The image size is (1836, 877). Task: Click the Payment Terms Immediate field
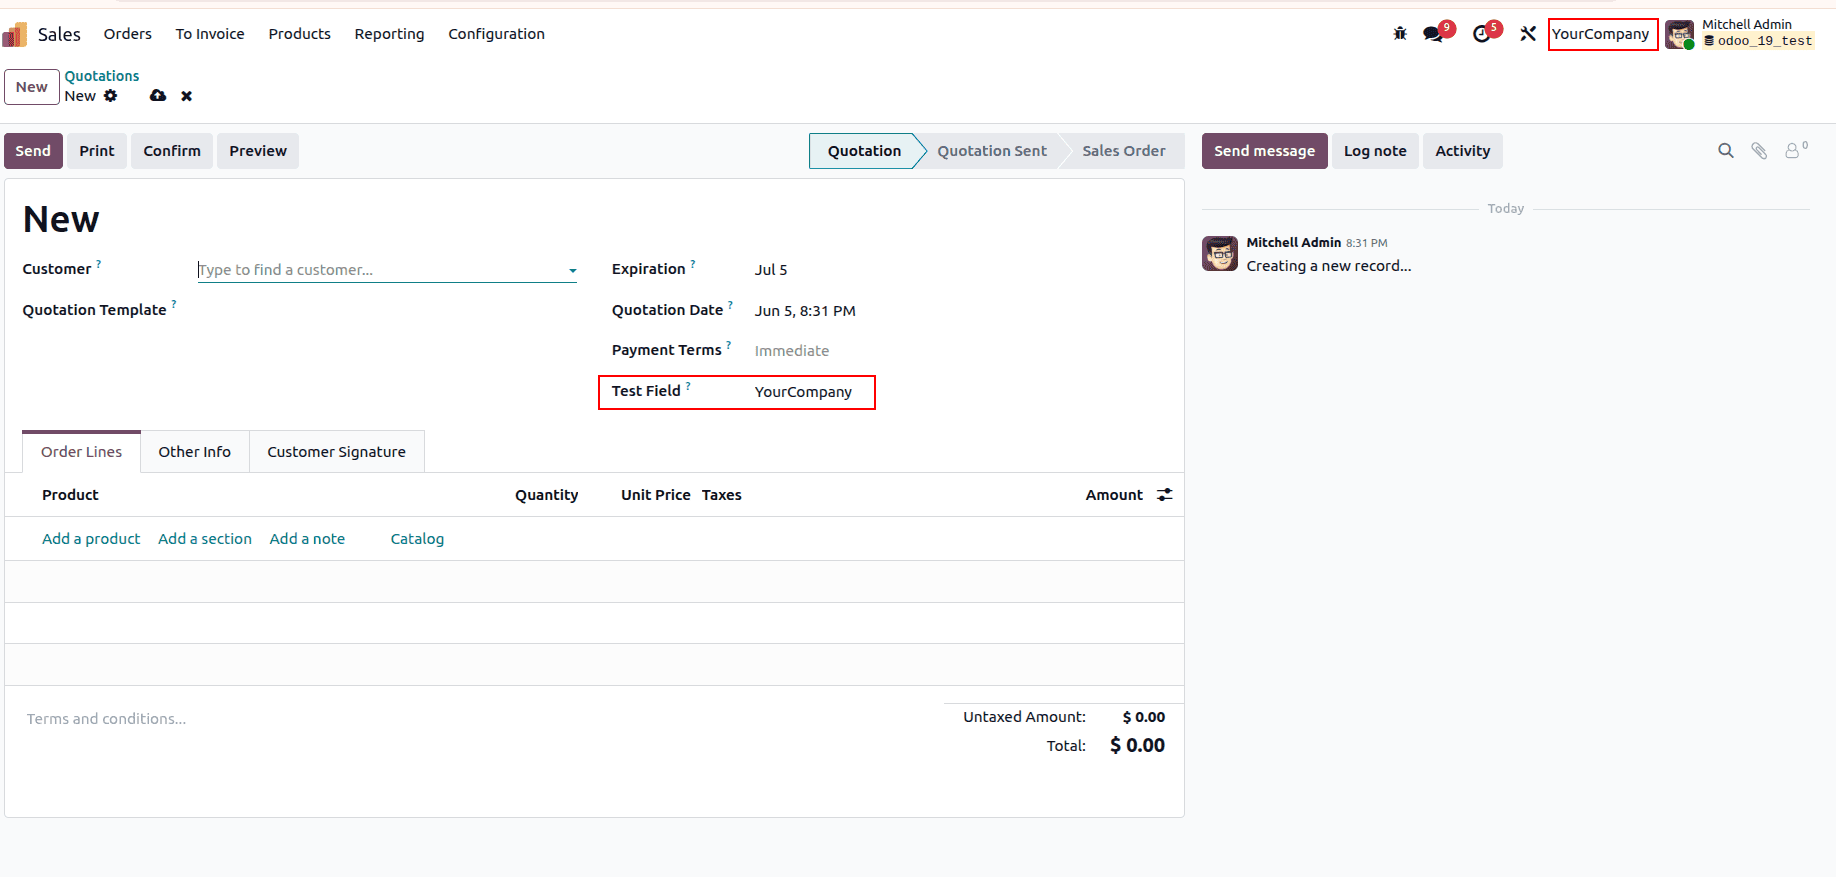click(x=792, y=351)
